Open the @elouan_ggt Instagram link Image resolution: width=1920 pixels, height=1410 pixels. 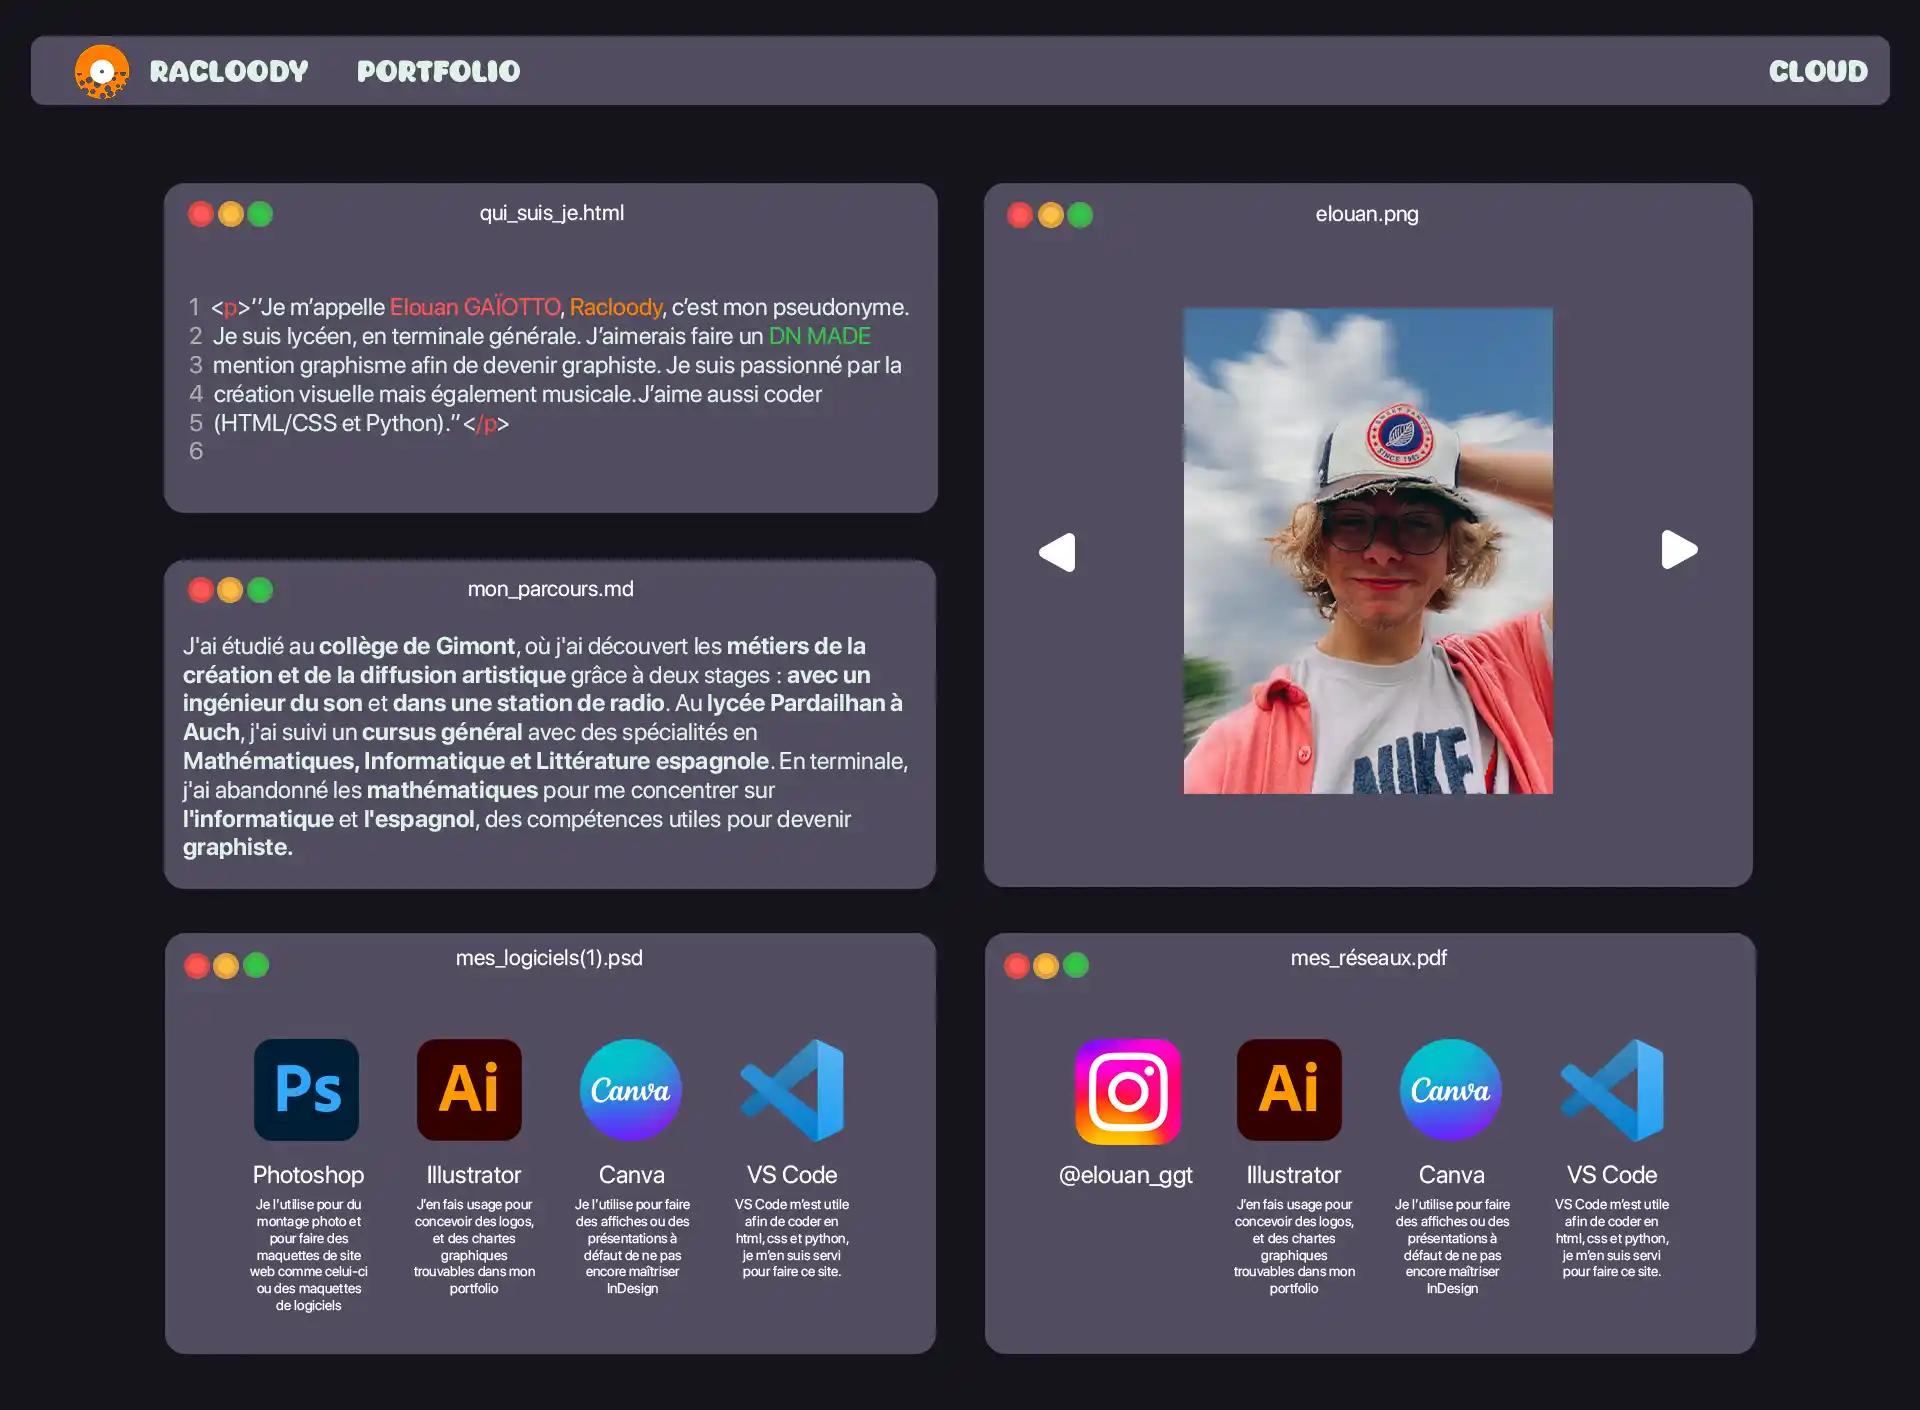(x=1126, y=1175)
